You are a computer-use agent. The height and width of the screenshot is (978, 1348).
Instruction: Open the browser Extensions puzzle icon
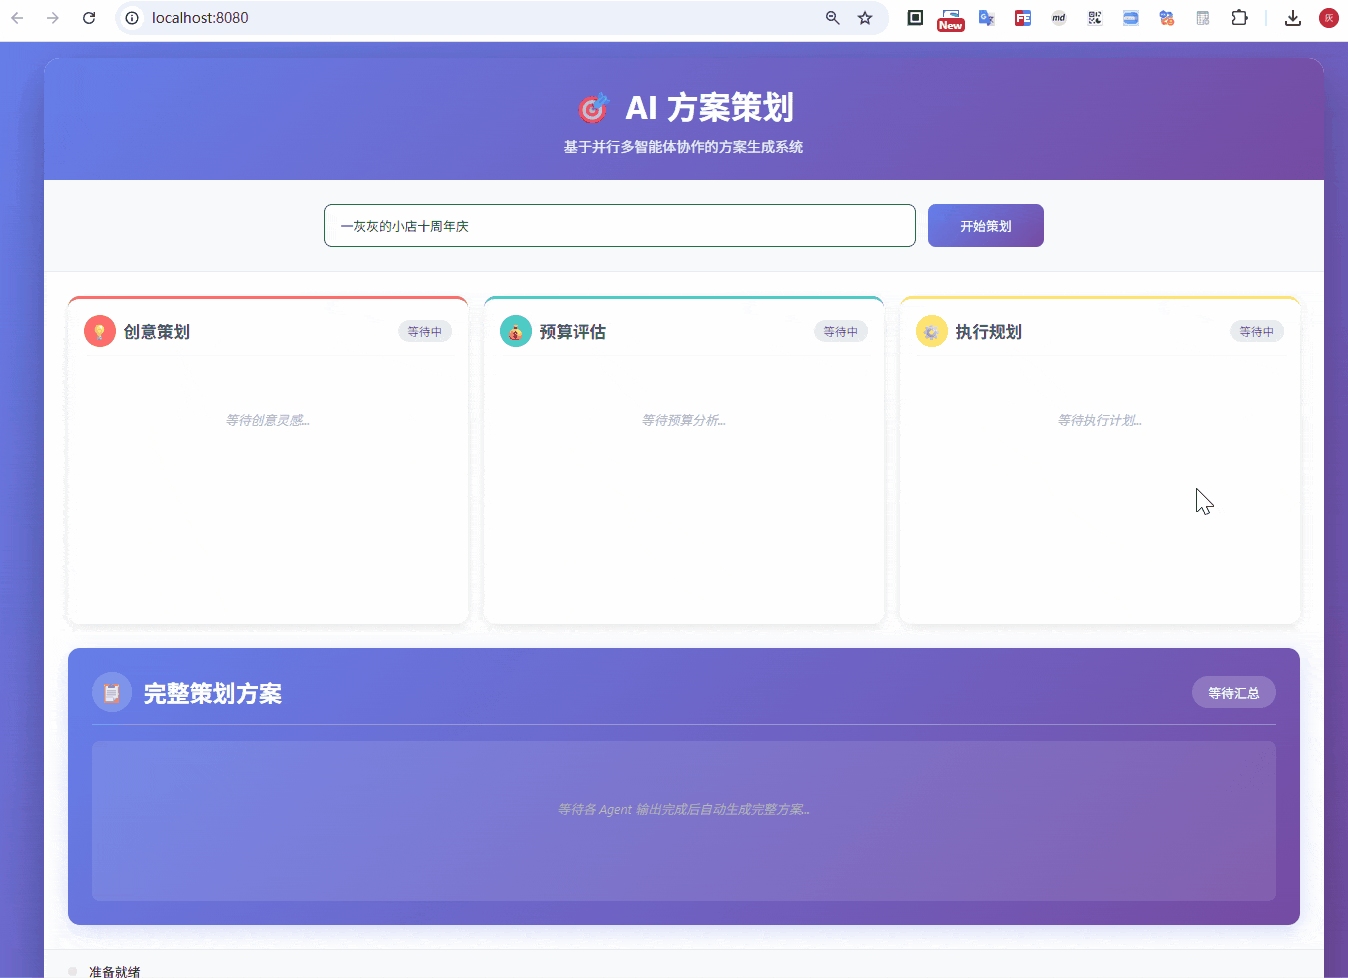pos(1239,18)
